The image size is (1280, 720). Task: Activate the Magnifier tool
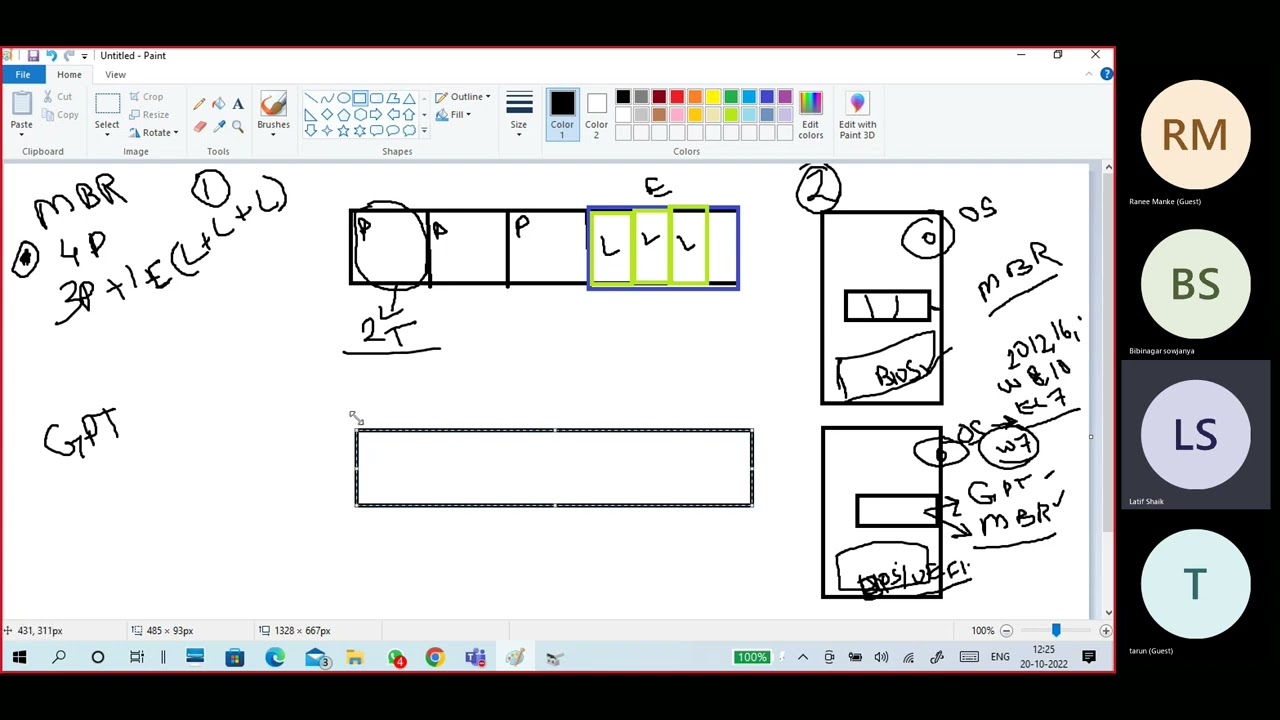pyautogui.click(x=238, y=126)
